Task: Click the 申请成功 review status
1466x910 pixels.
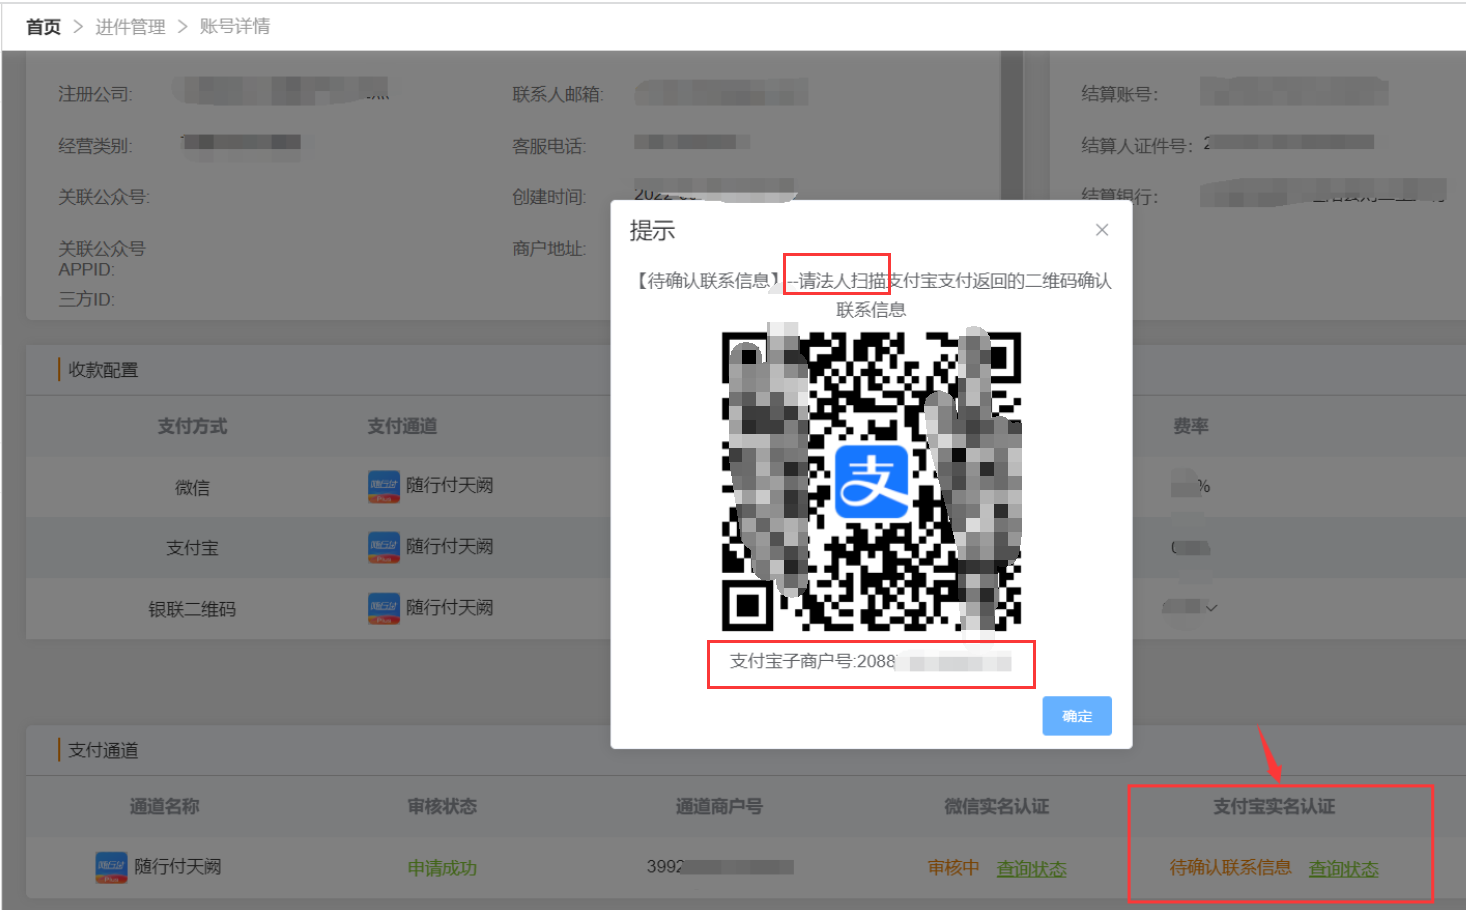Action: (442, 868)
